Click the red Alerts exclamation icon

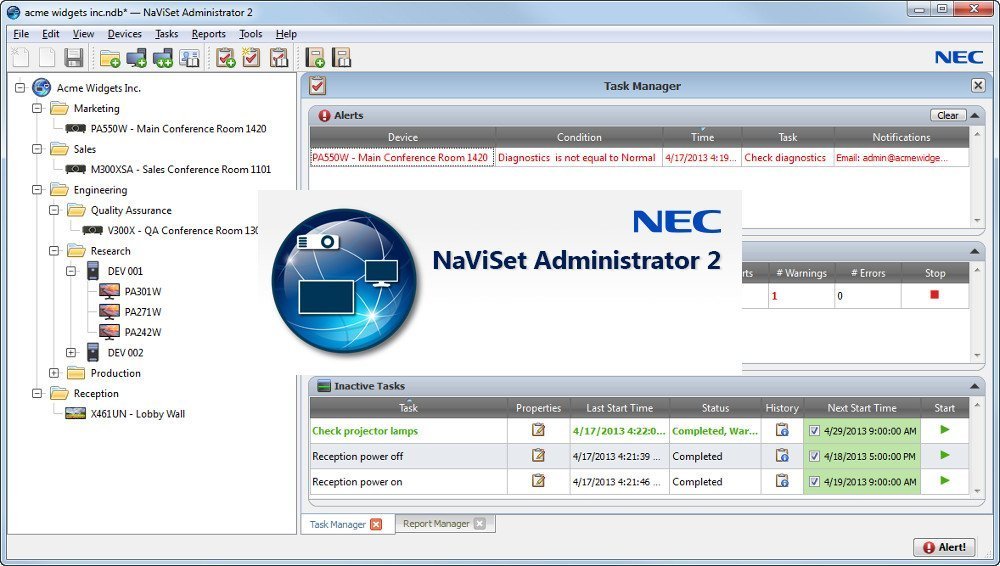point(325,115)
